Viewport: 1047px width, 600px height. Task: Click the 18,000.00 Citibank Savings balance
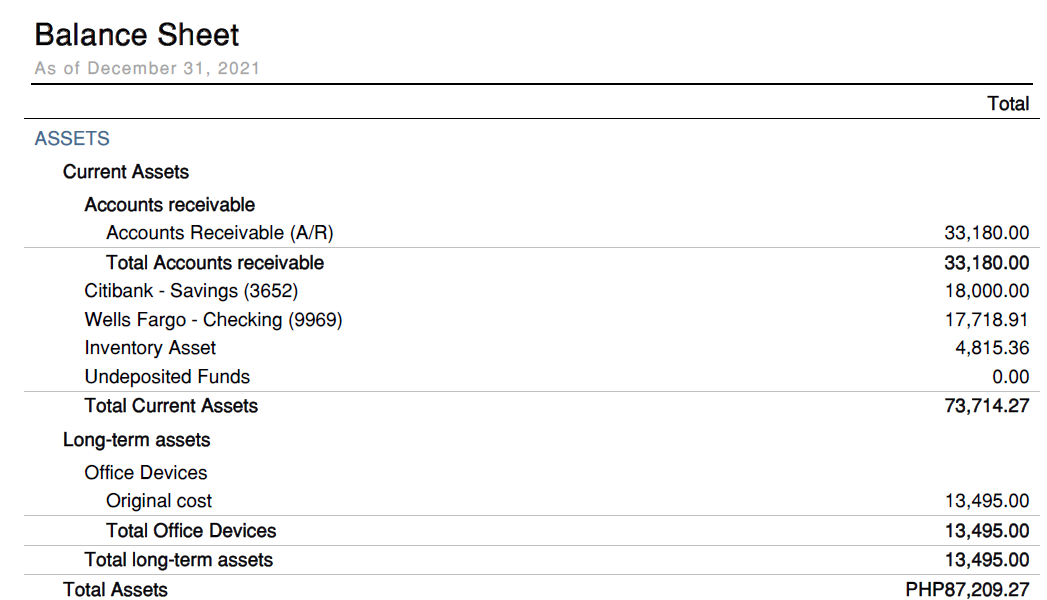tap(986, 291)
